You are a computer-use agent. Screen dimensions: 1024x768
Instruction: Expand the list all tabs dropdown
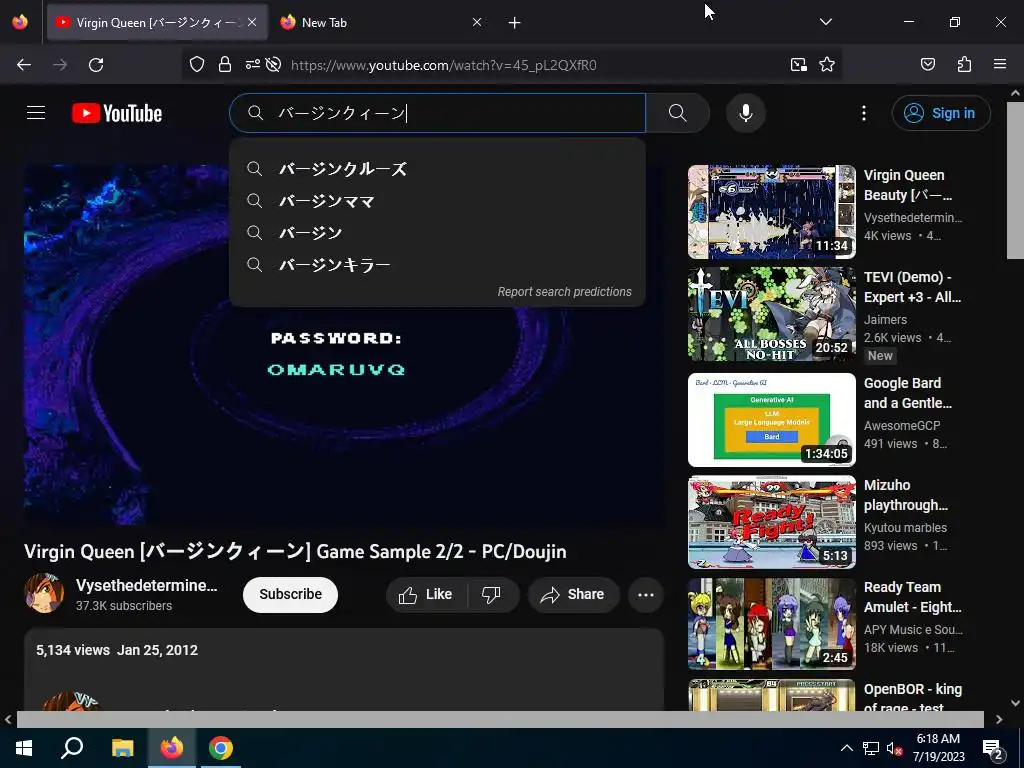click(825, 22)
